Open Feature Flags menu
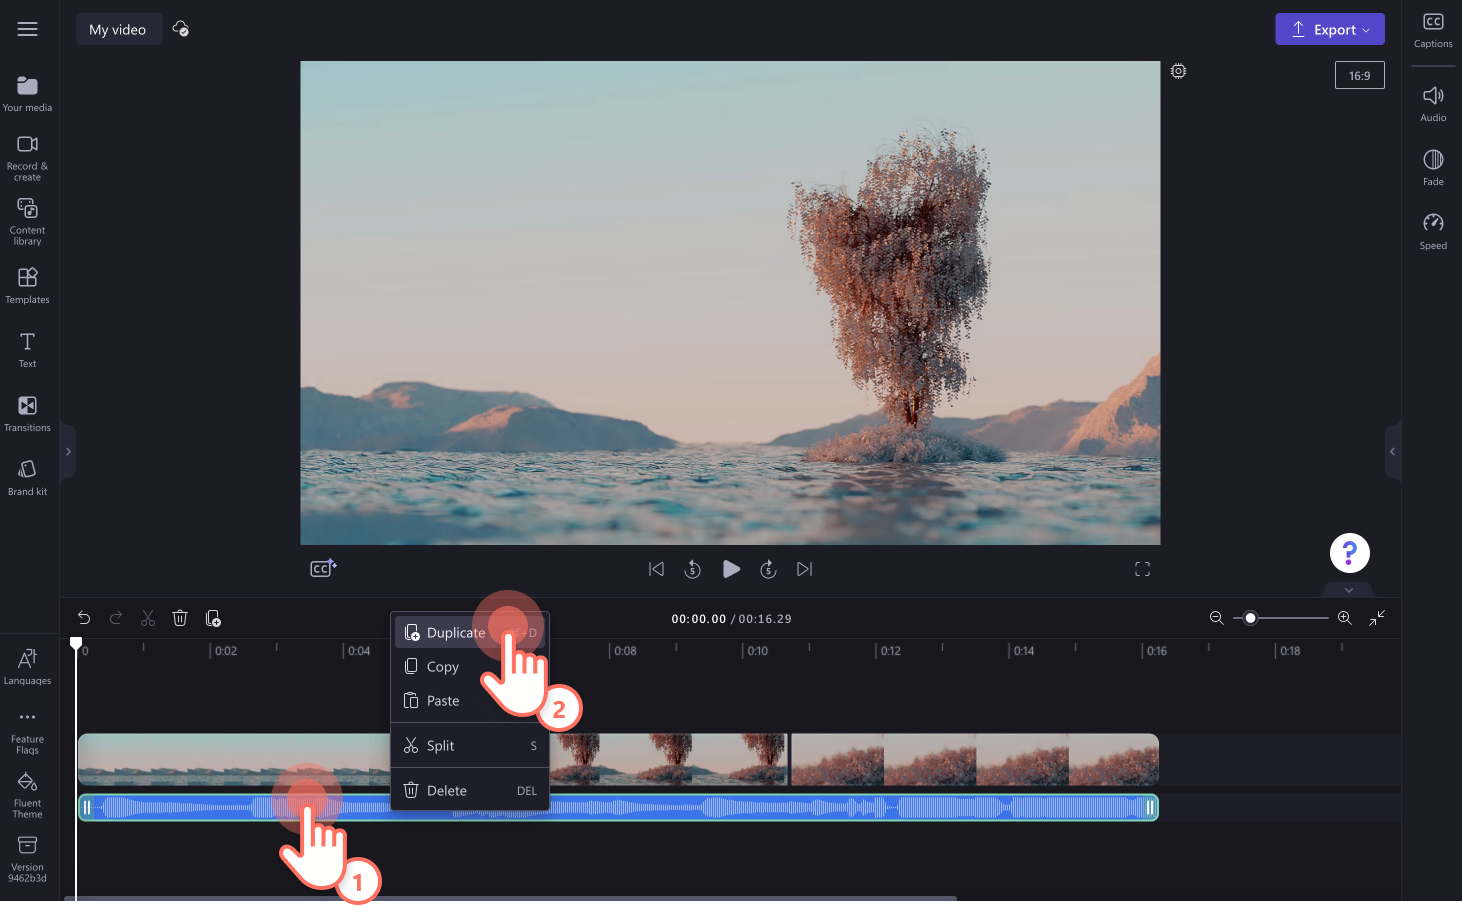This screenshot has height=906, width=1462. click(x=27, y=732)
